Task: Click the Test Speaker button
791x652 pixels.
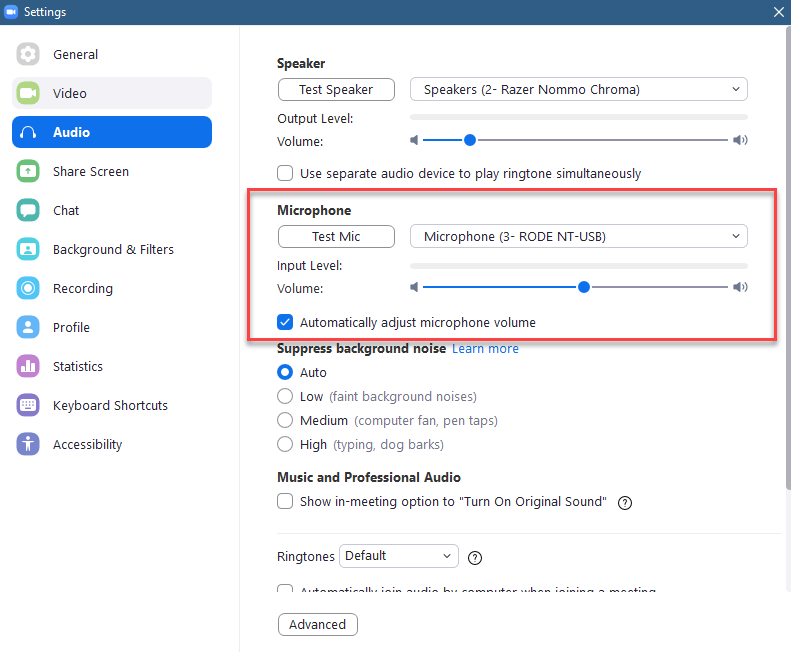Action: coord(336,89)
